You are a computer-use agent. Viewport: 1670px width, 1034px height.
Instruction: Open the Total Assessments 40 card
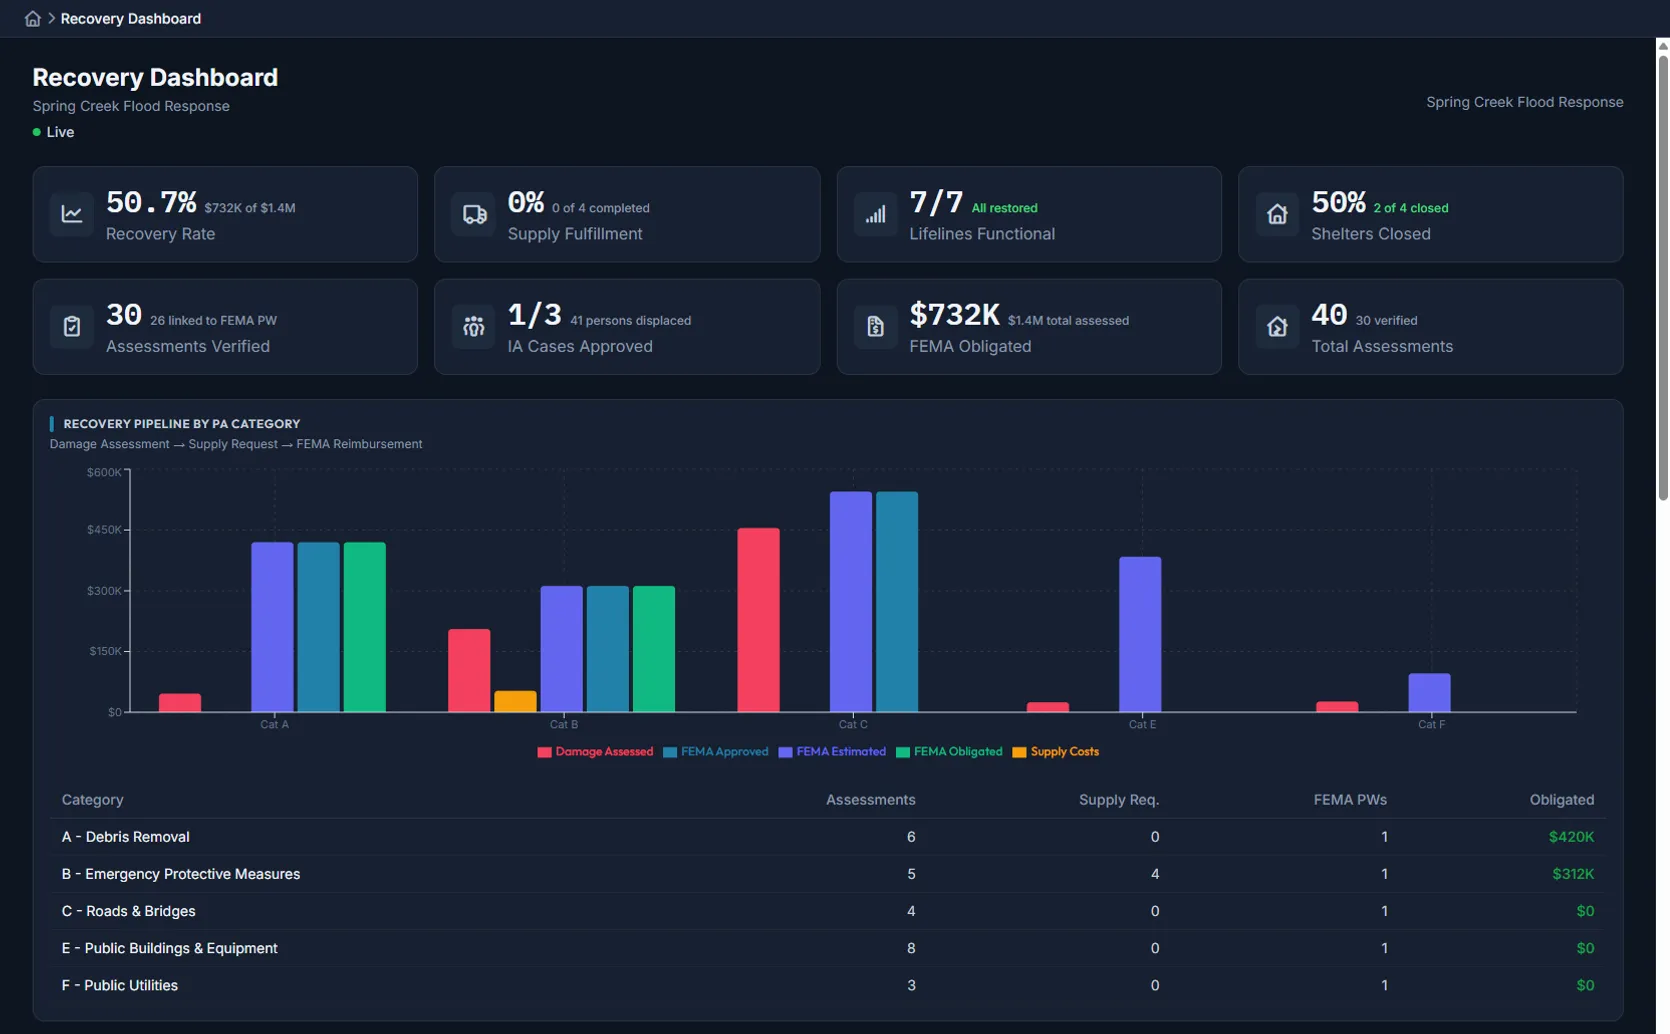coord(1430,327)
